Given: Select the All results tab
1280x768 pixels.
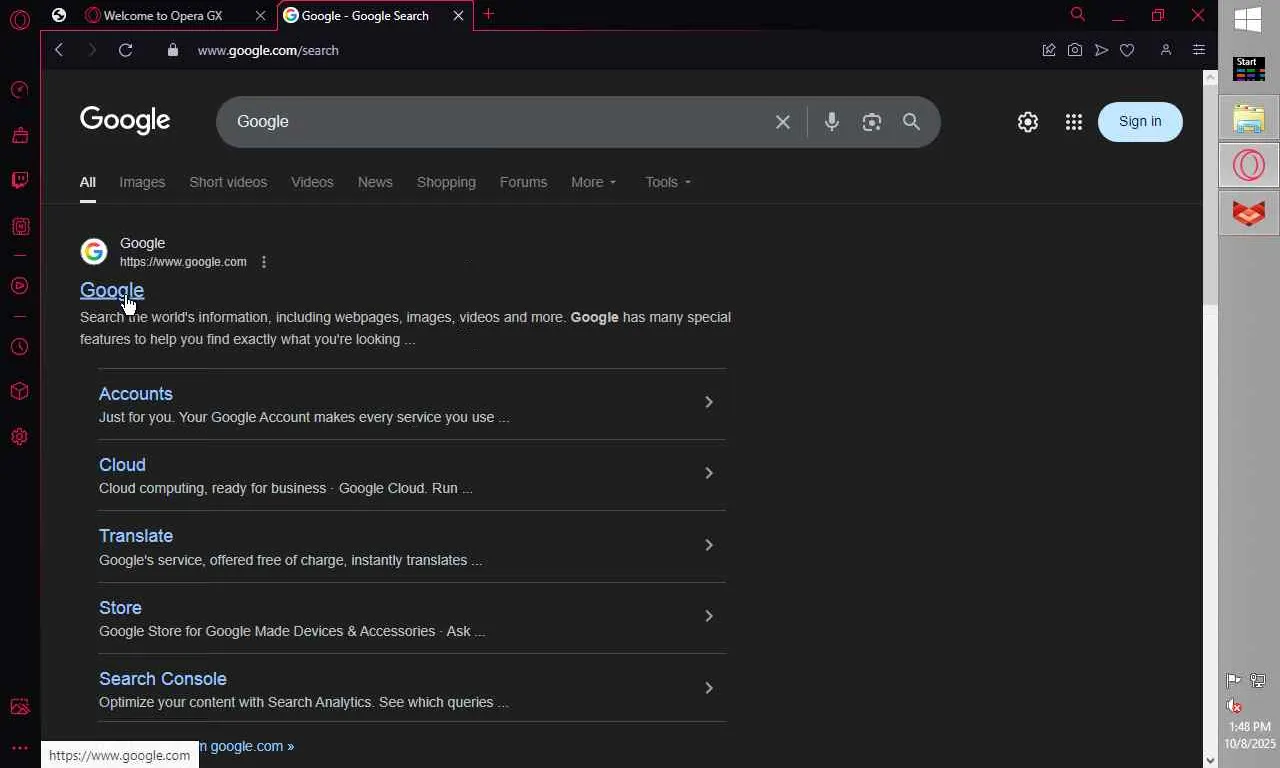Looking at the screenshot, I should click(x=88, y=182).
